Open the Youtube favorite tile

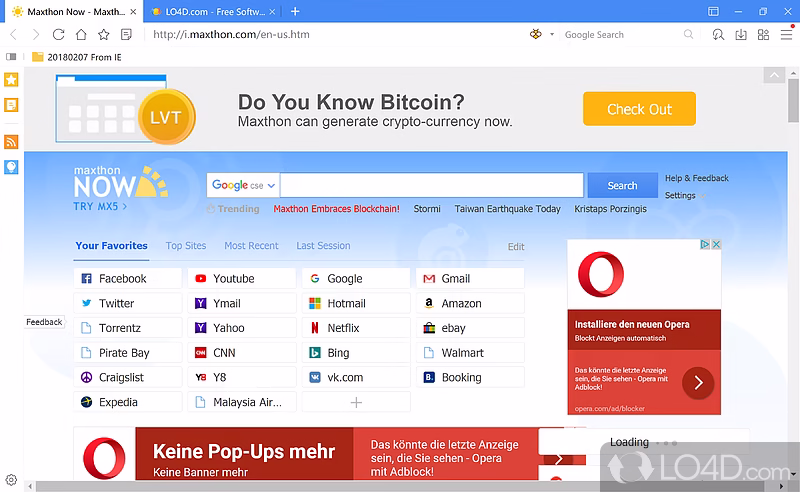(x=242, y=279)
